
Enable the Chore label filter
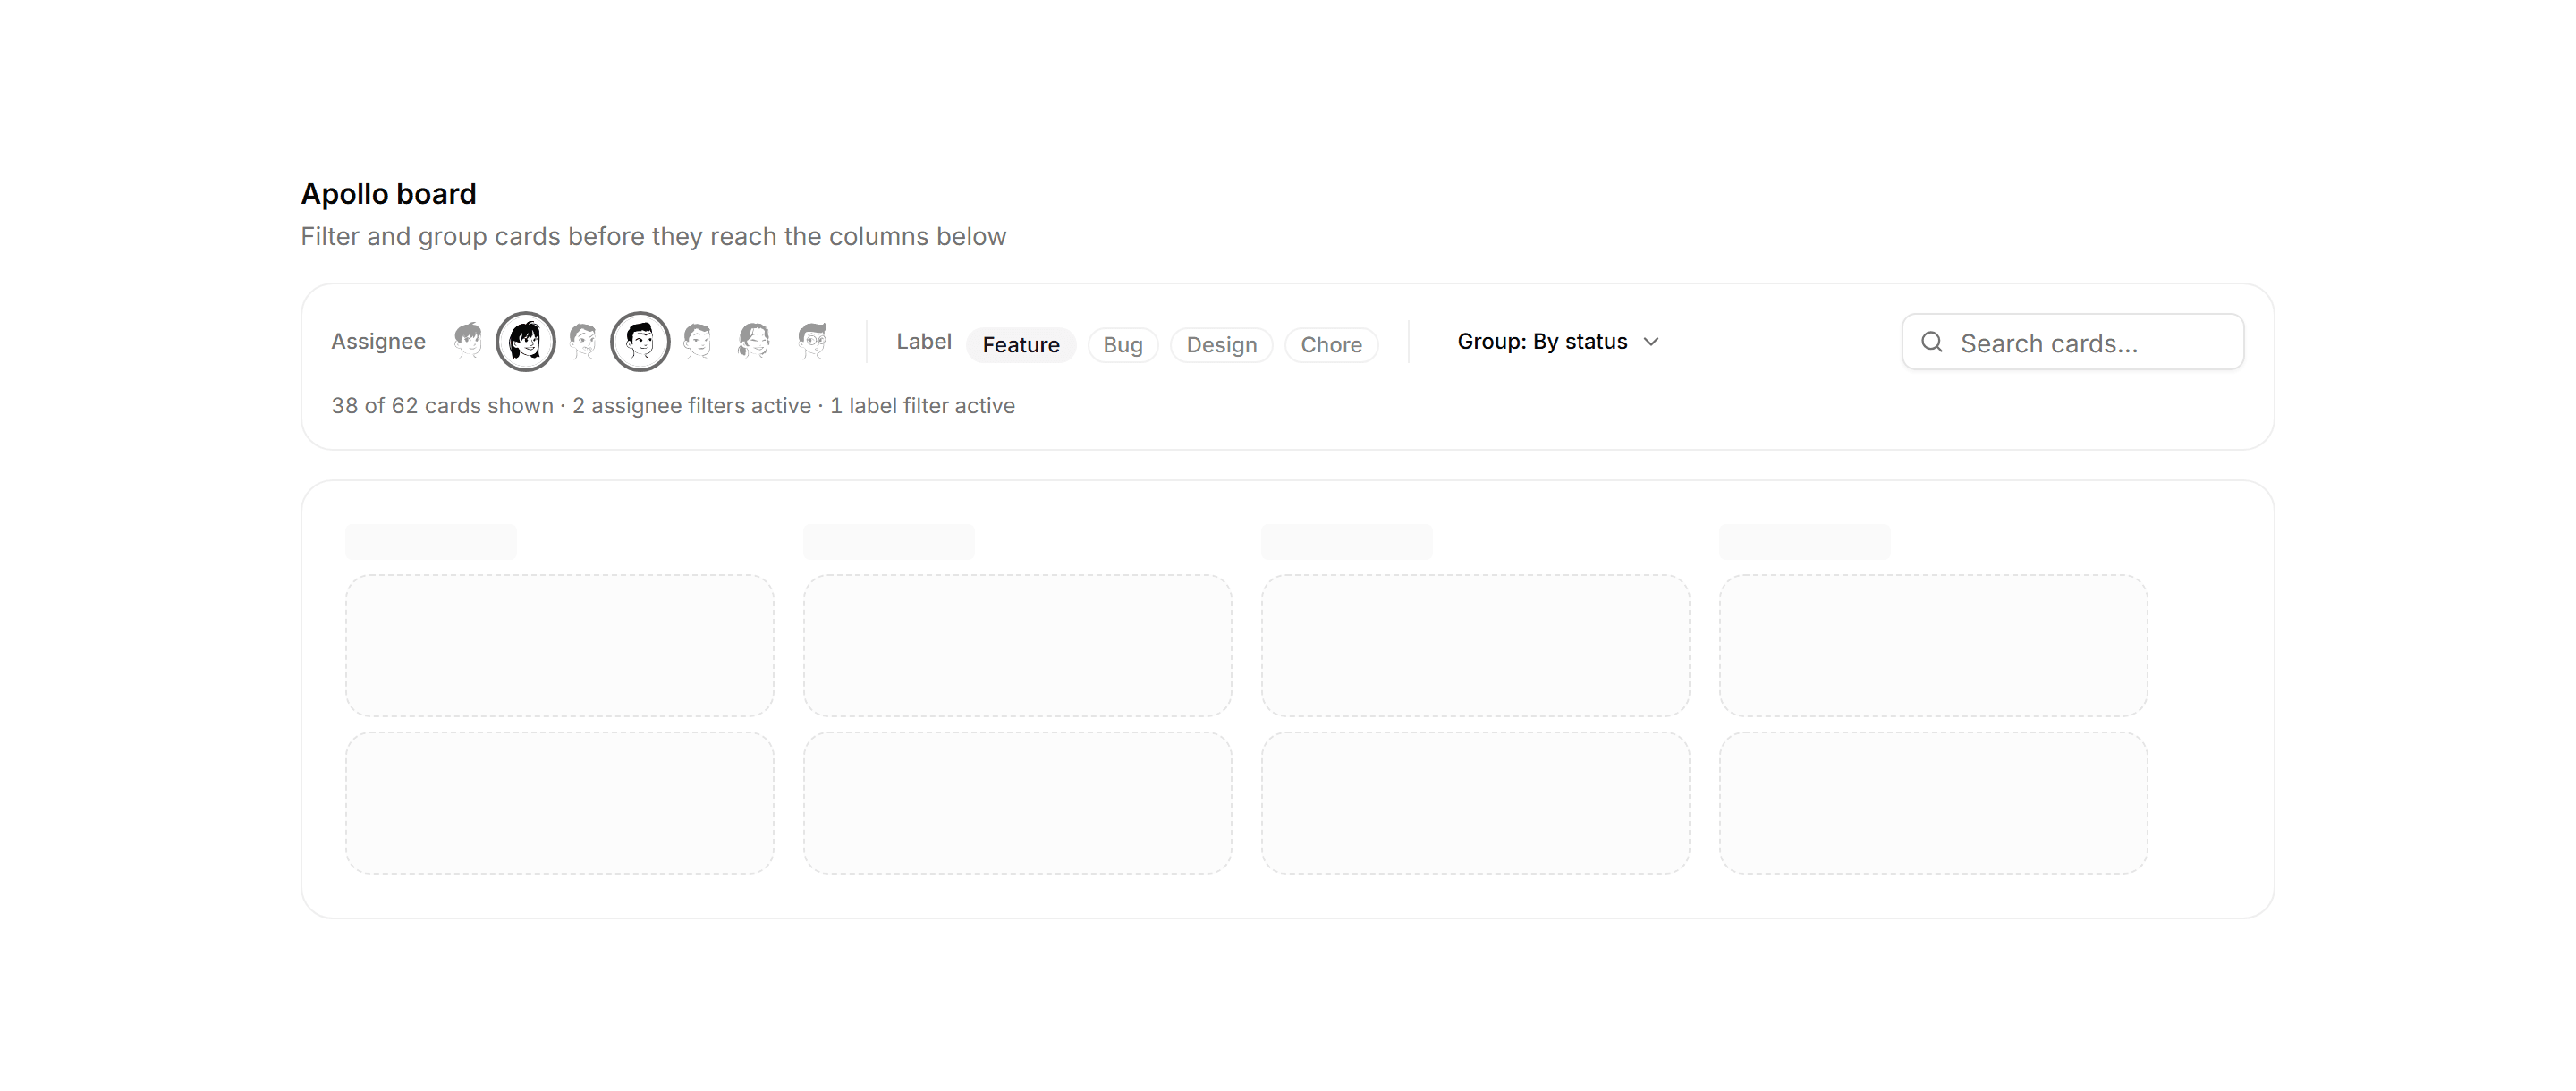tap(1331, 344)
